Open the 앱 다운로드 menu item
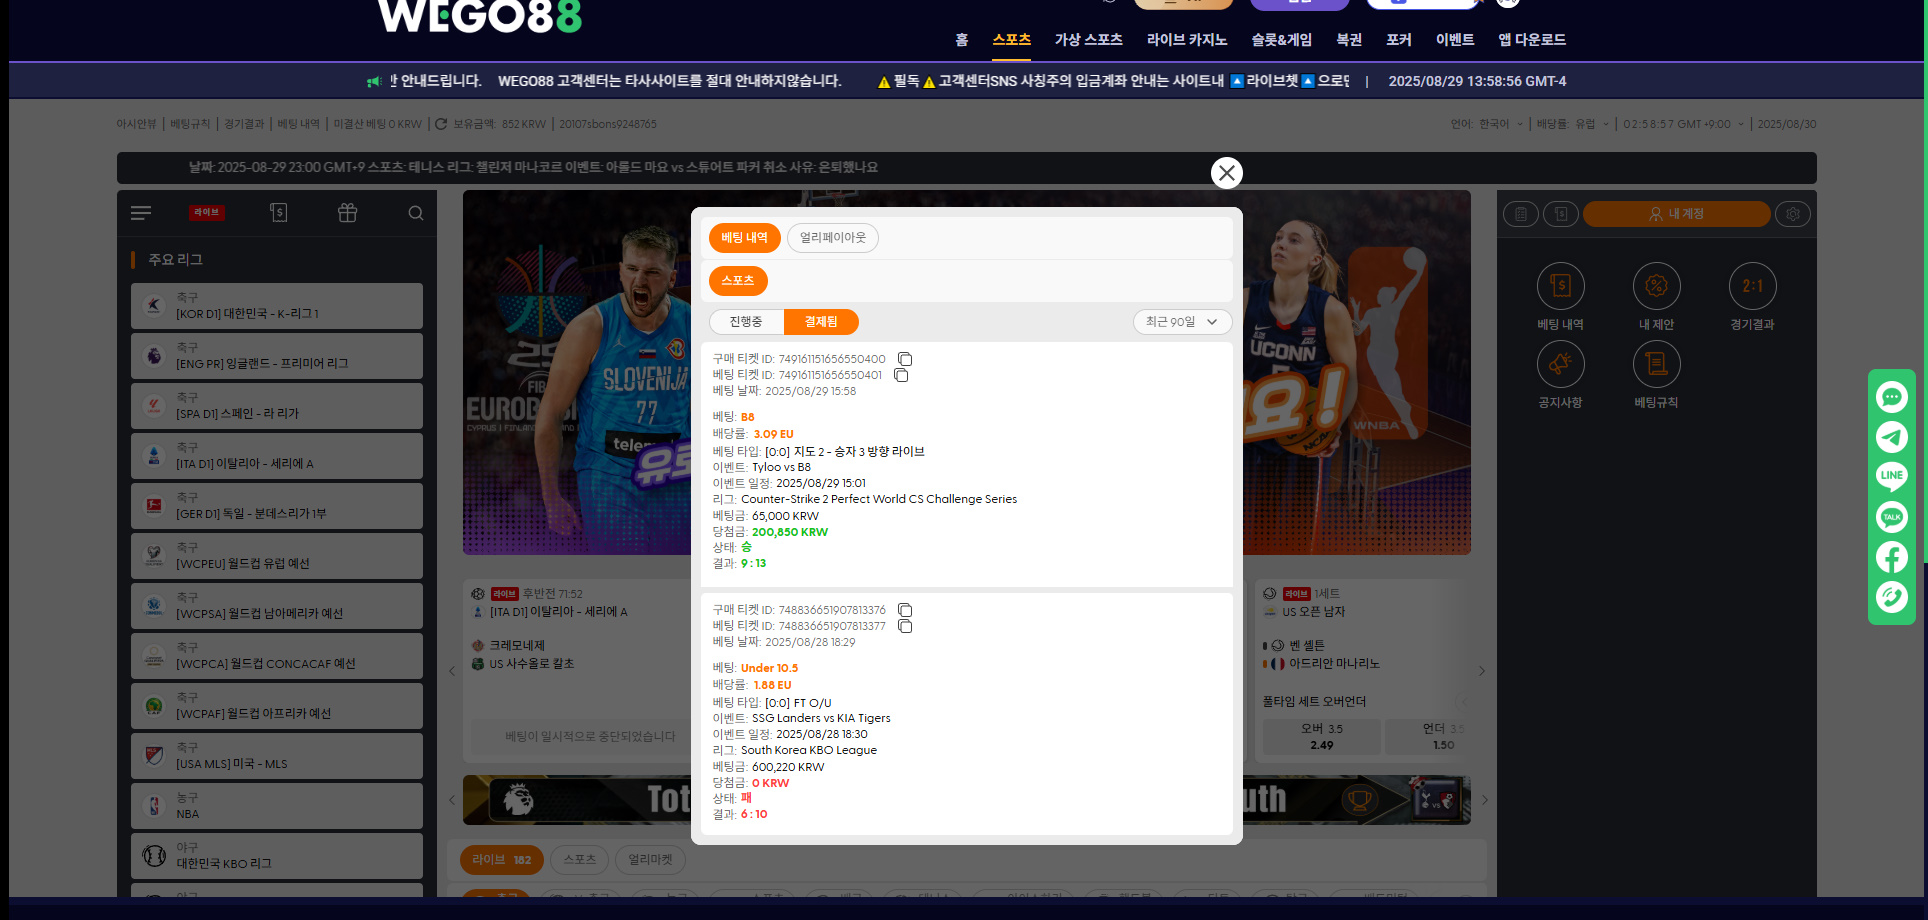Image resolution: width=1928 pixels, height=920 pixels. click(x=1532, y=40)
